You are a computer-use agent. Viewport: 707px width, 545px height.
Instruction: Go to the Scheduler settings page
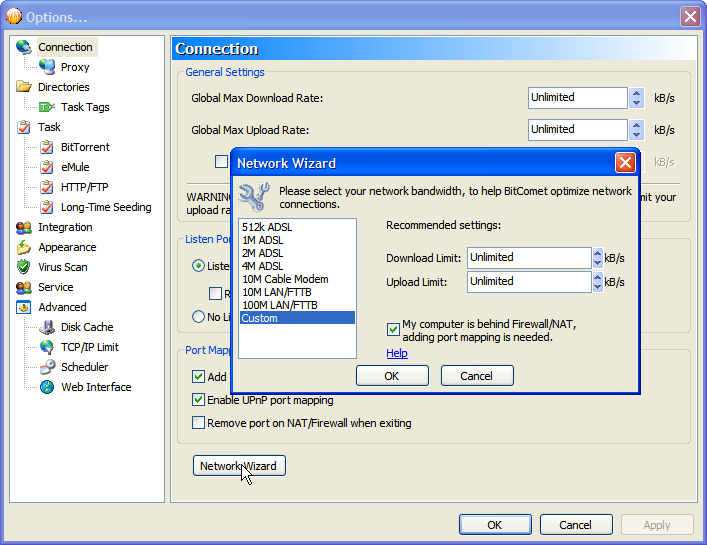tap(84, 367)
